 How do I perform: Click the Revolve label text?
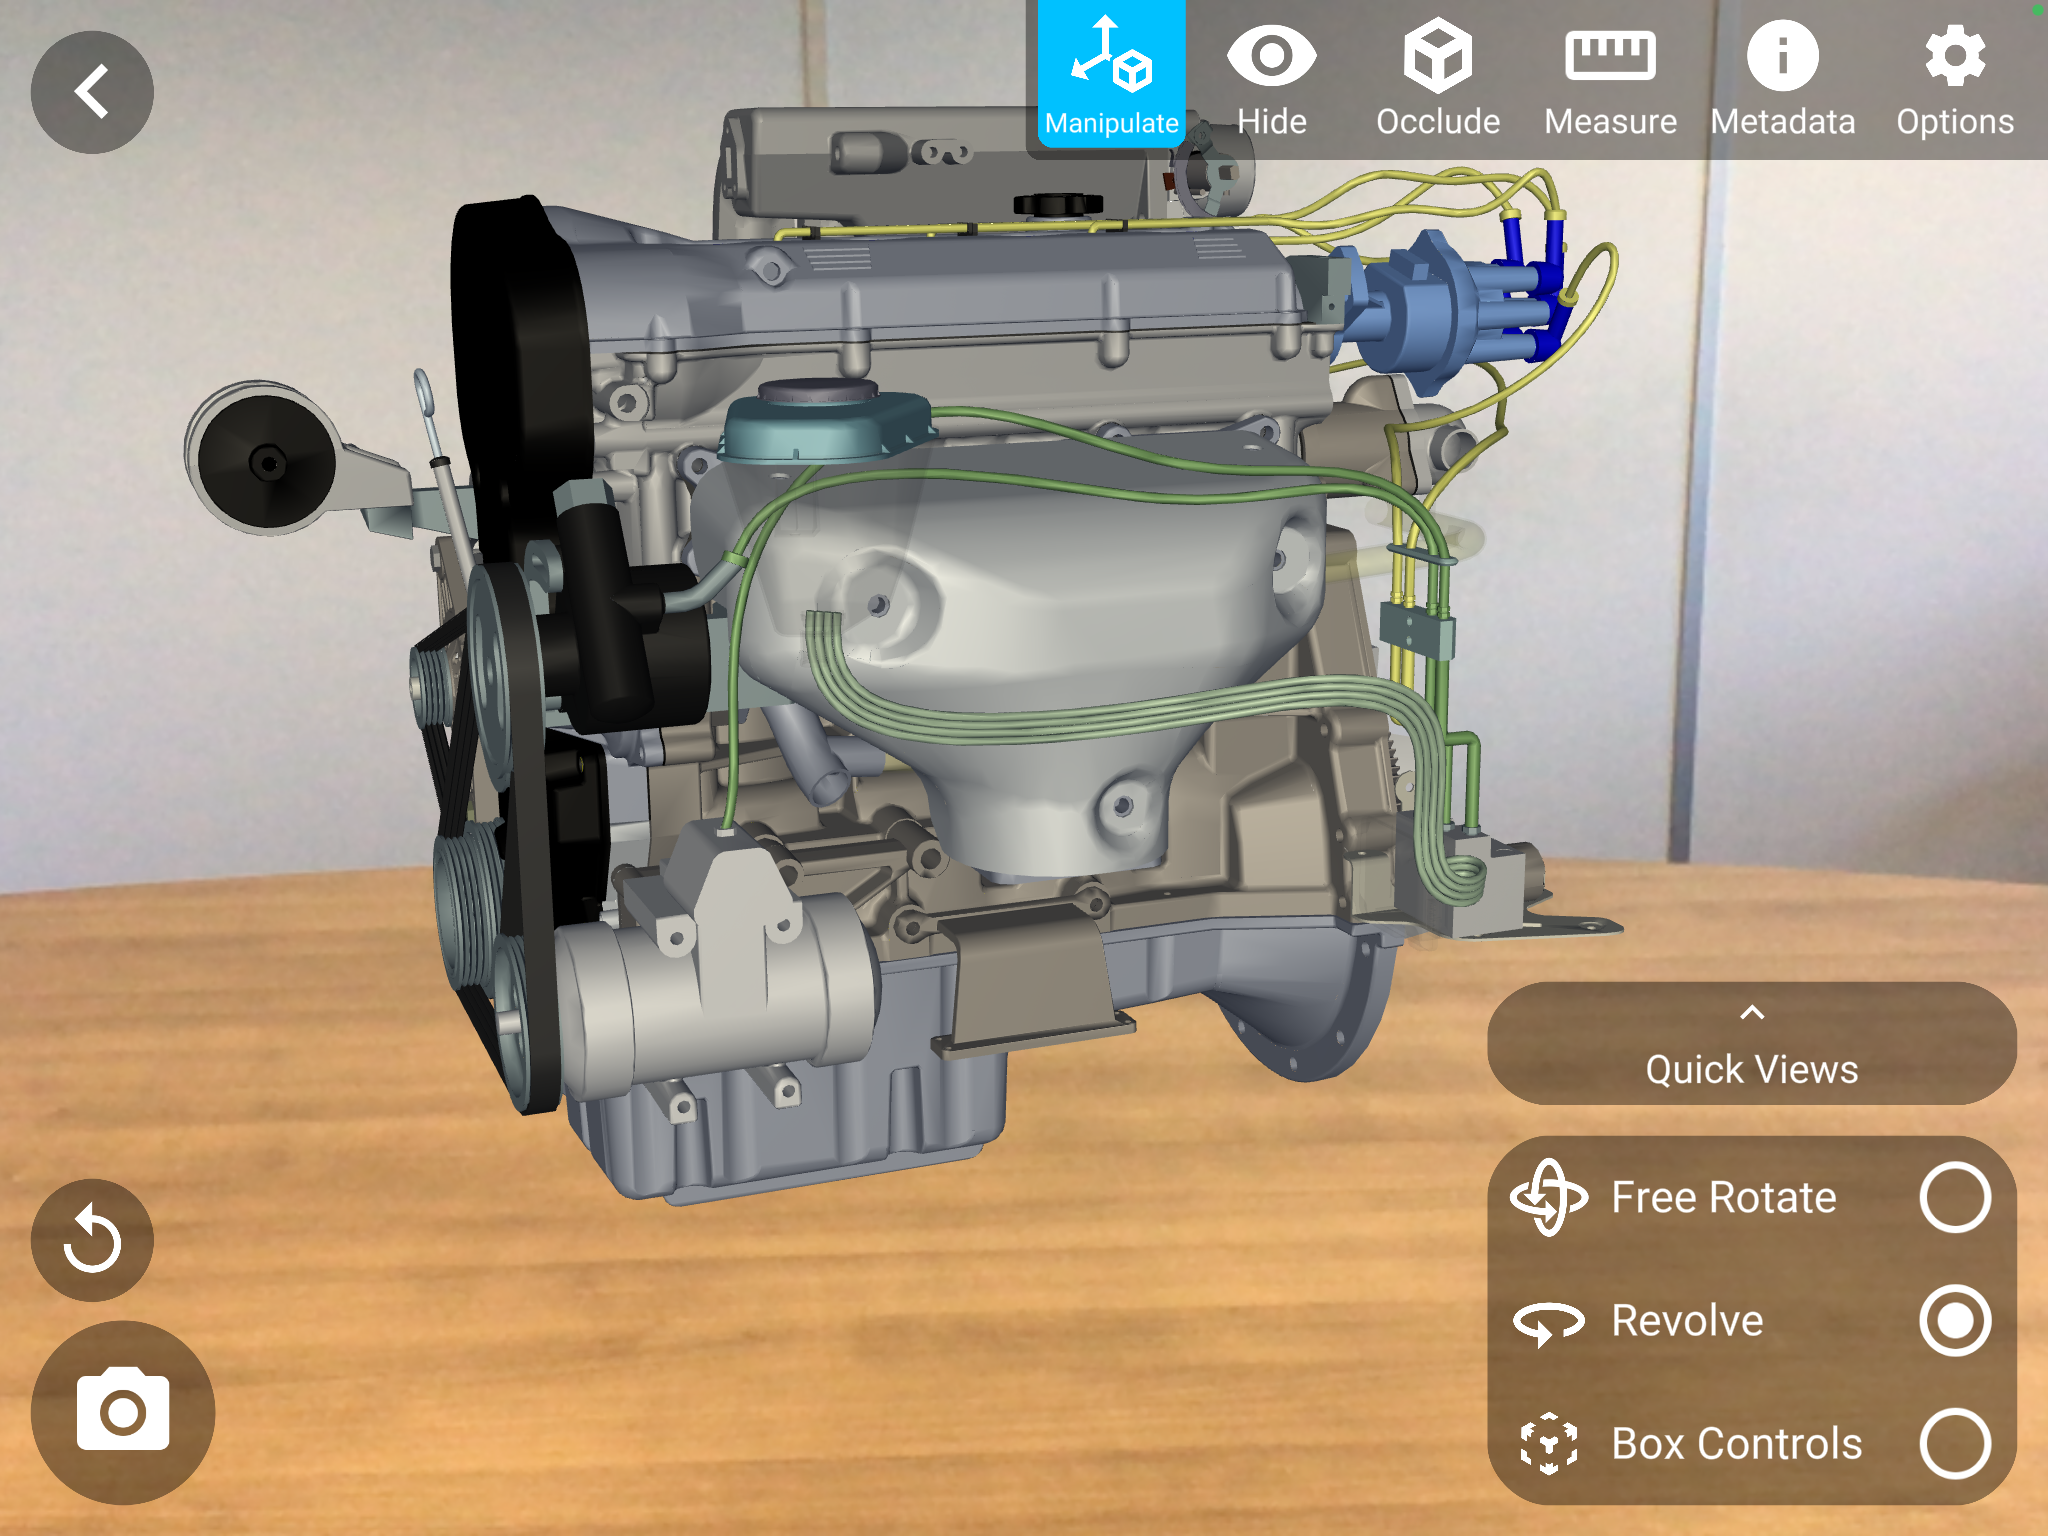click(1687, 1320)
